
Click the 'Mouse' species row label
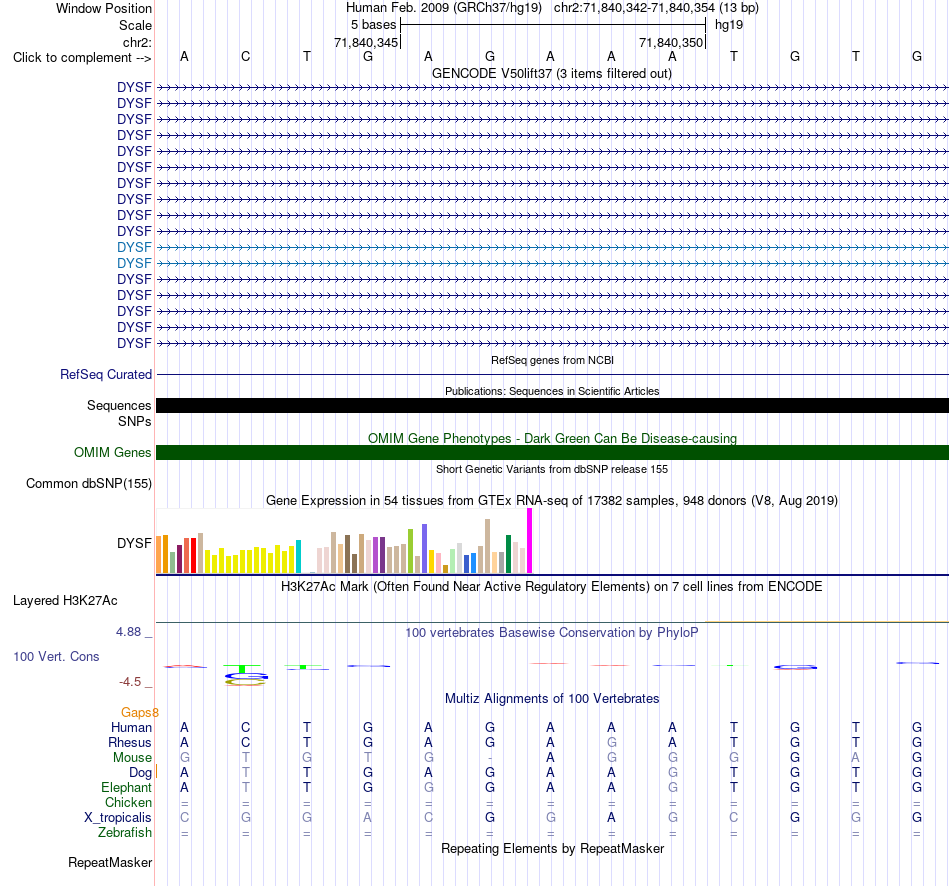pos(132,758)
